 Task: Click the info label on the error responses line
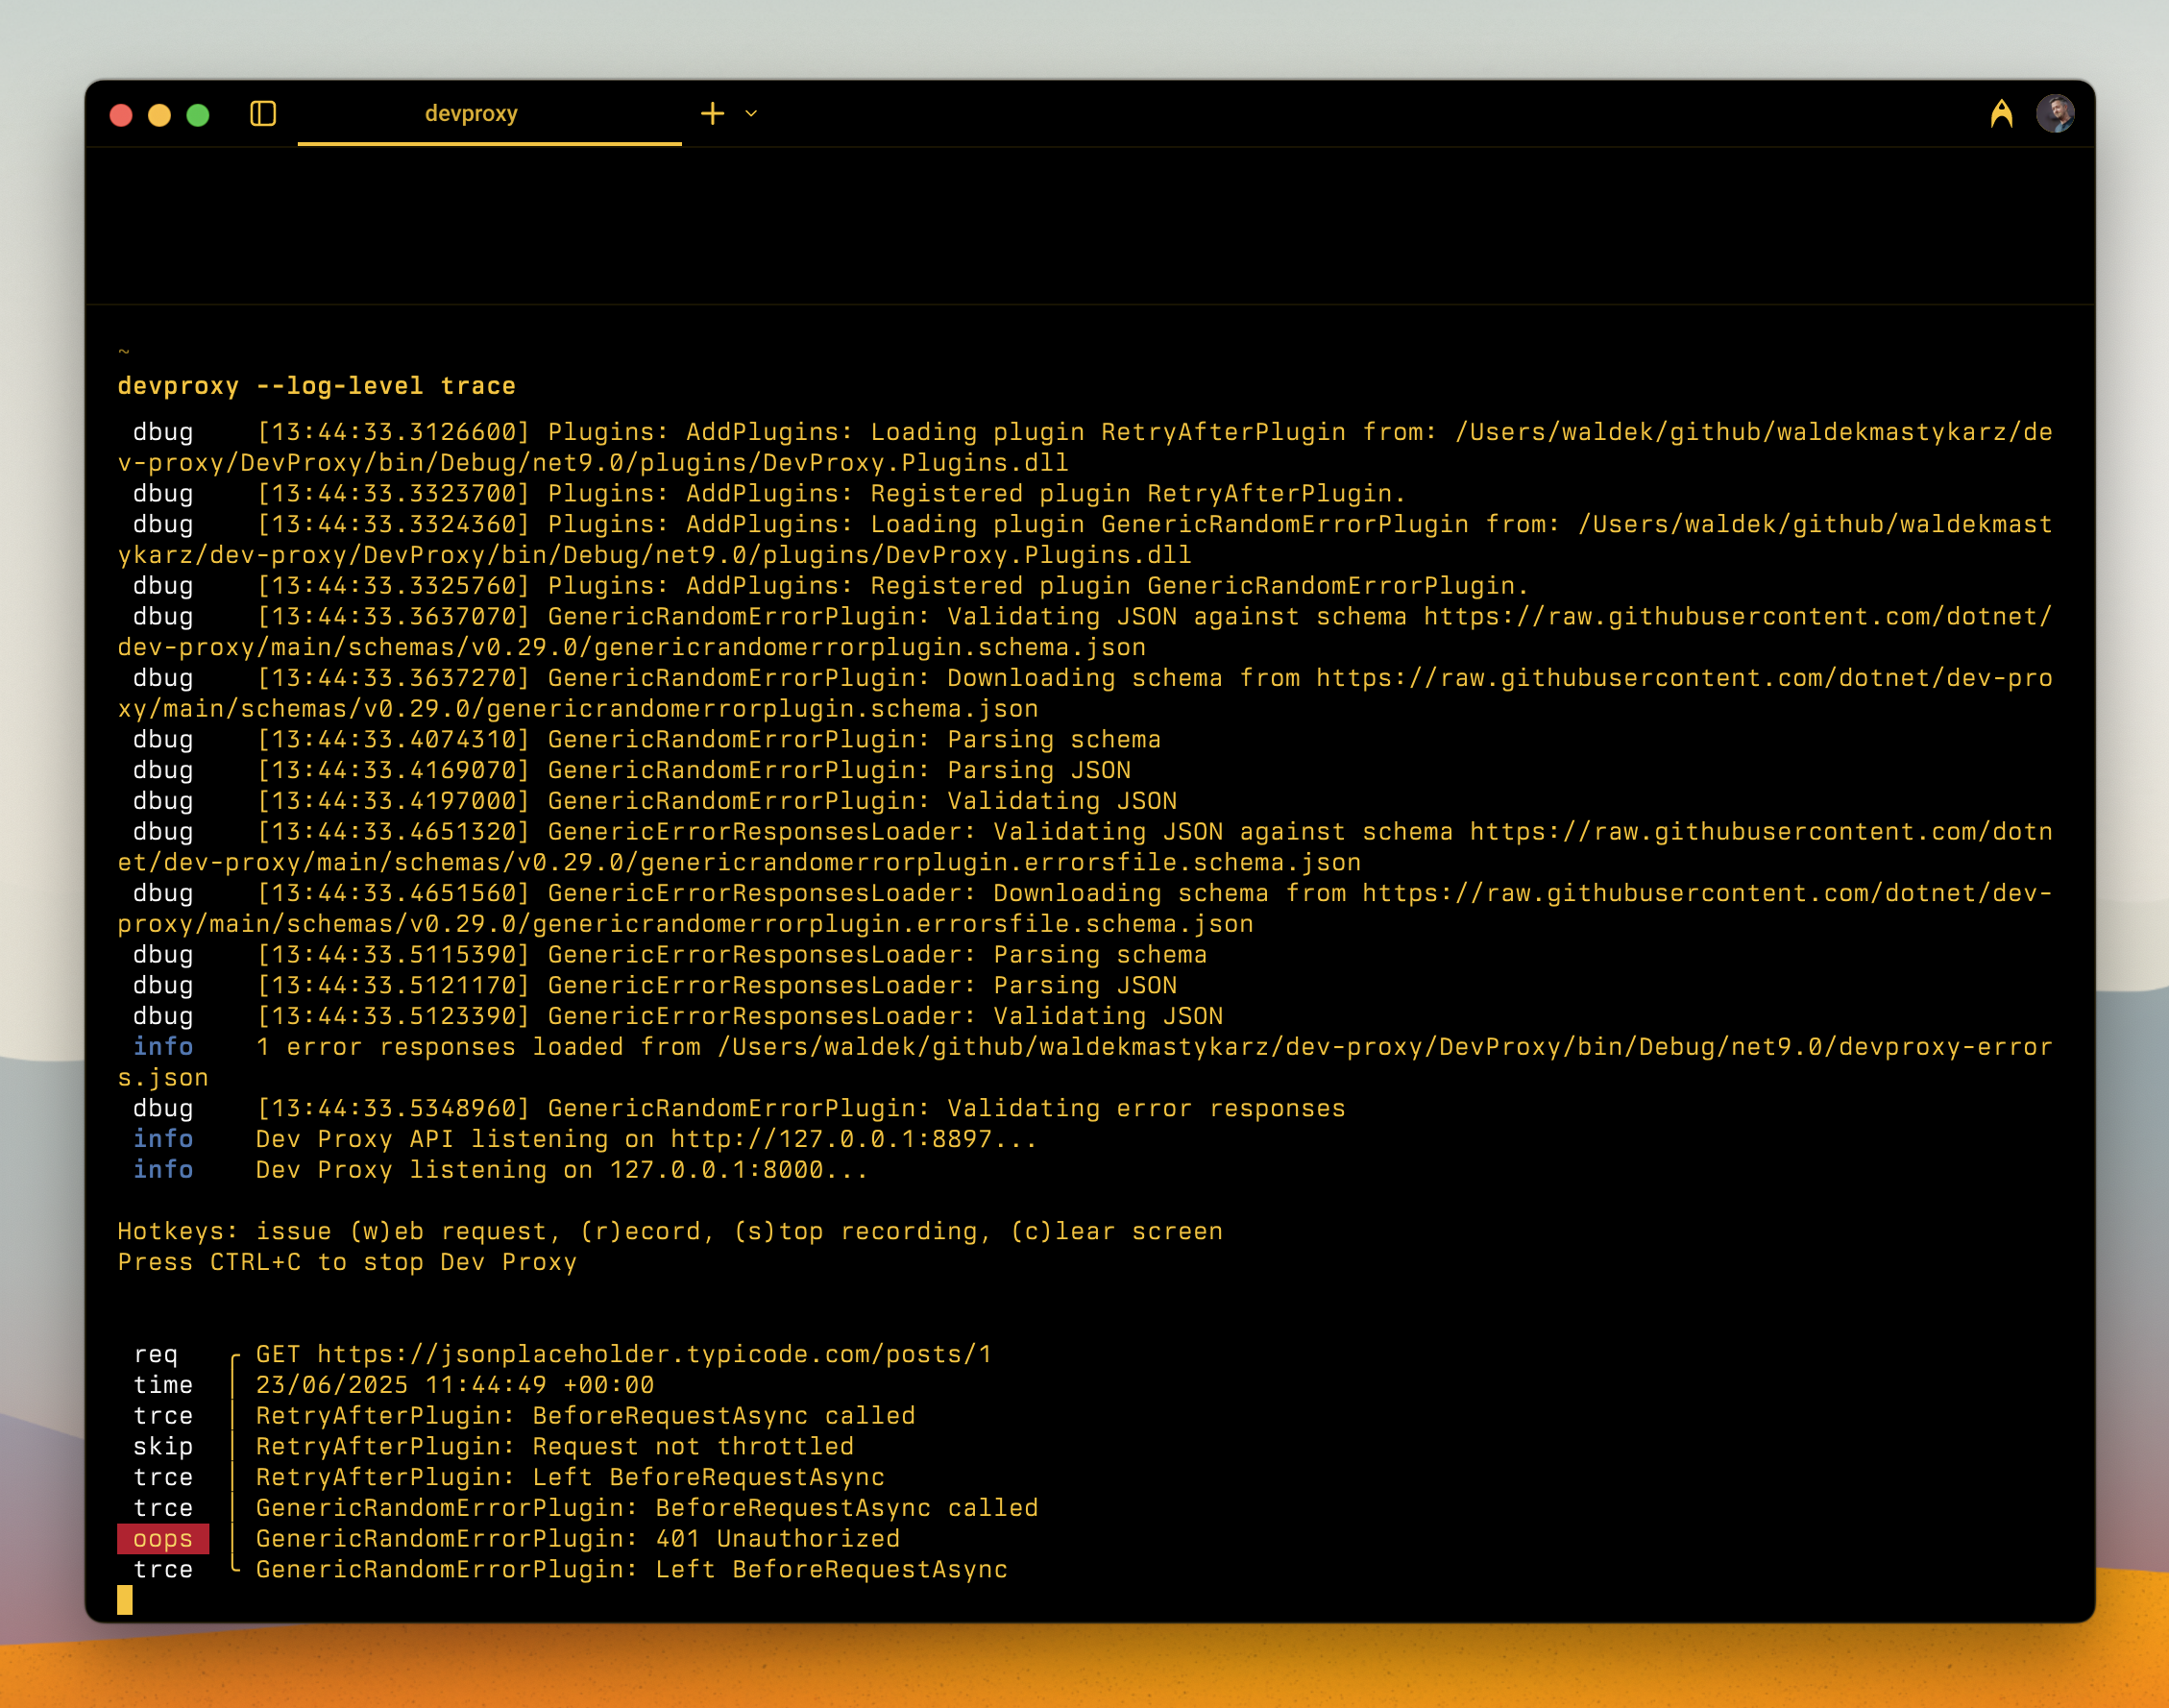click(164, 1046)
